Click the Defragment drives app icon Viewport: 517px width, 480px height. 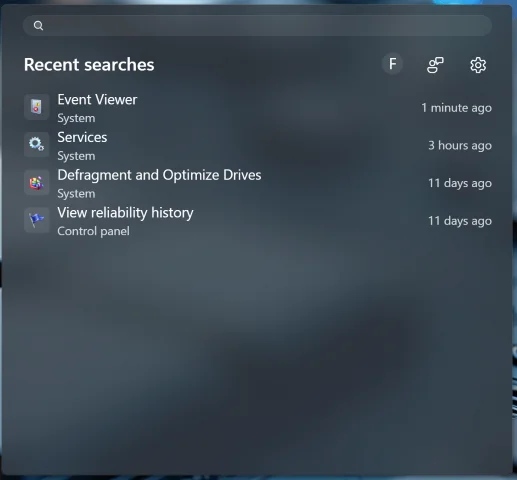[37, 182]
